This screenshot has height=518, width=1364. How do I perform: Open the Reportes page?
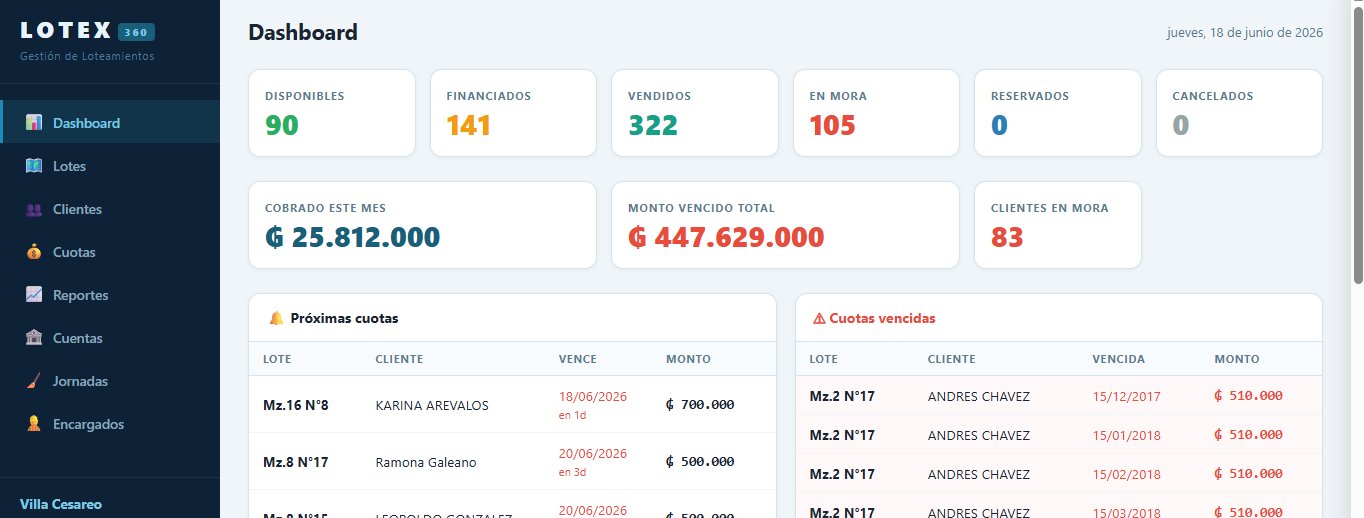(110, 295)
